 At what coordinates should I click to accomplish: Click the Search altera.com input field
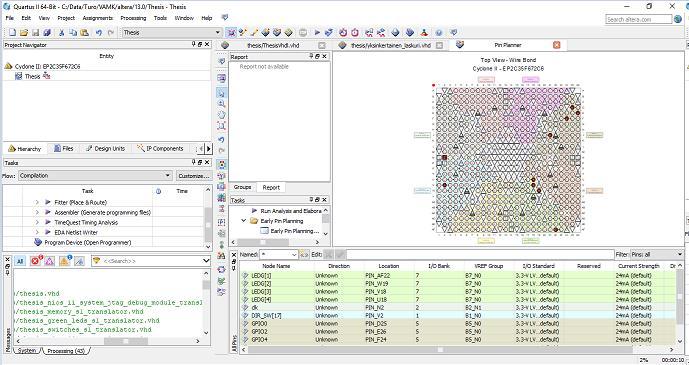pos(638,19)
